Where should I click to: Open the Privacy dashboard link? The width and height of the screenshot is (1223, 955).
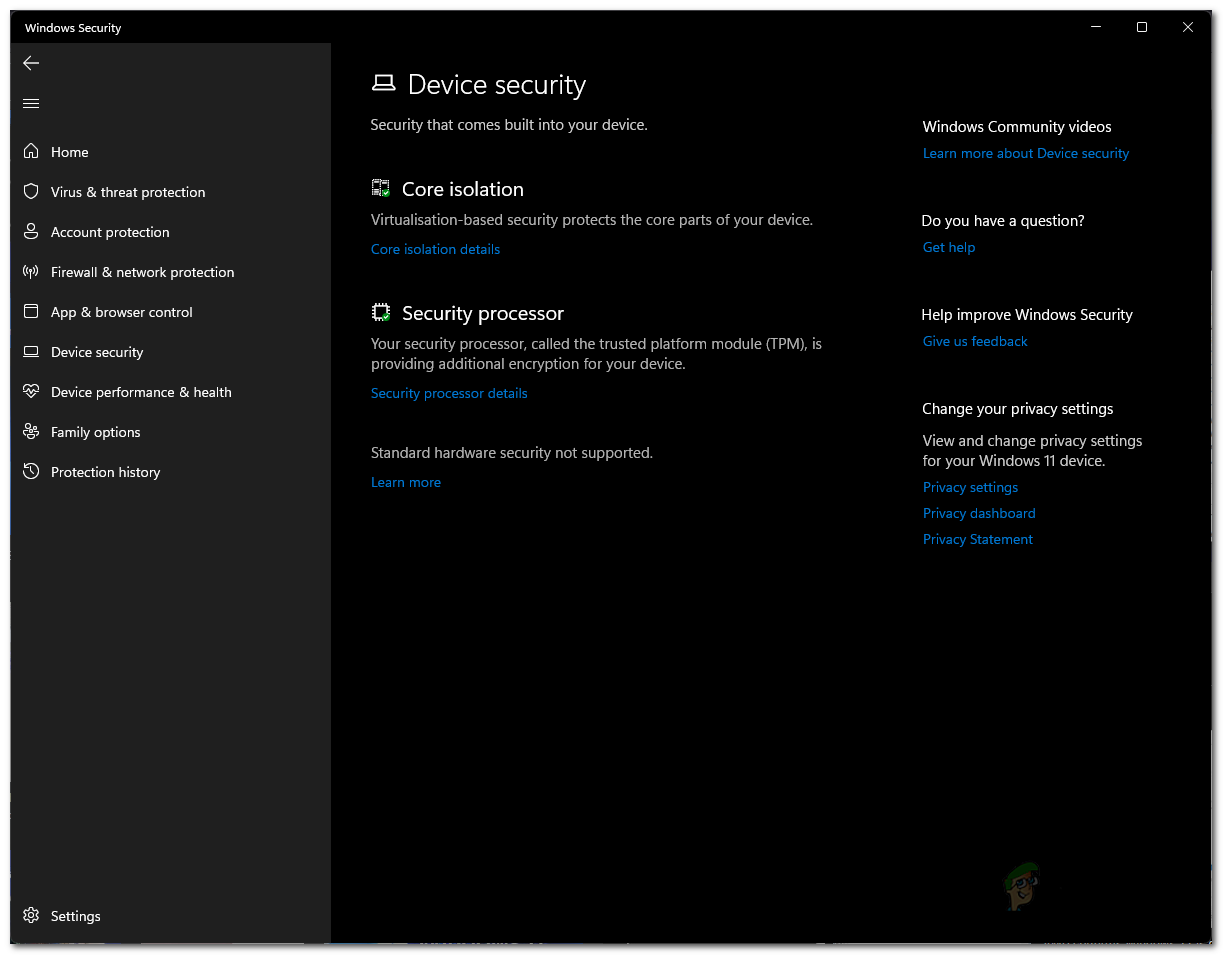tap(978, 512)
